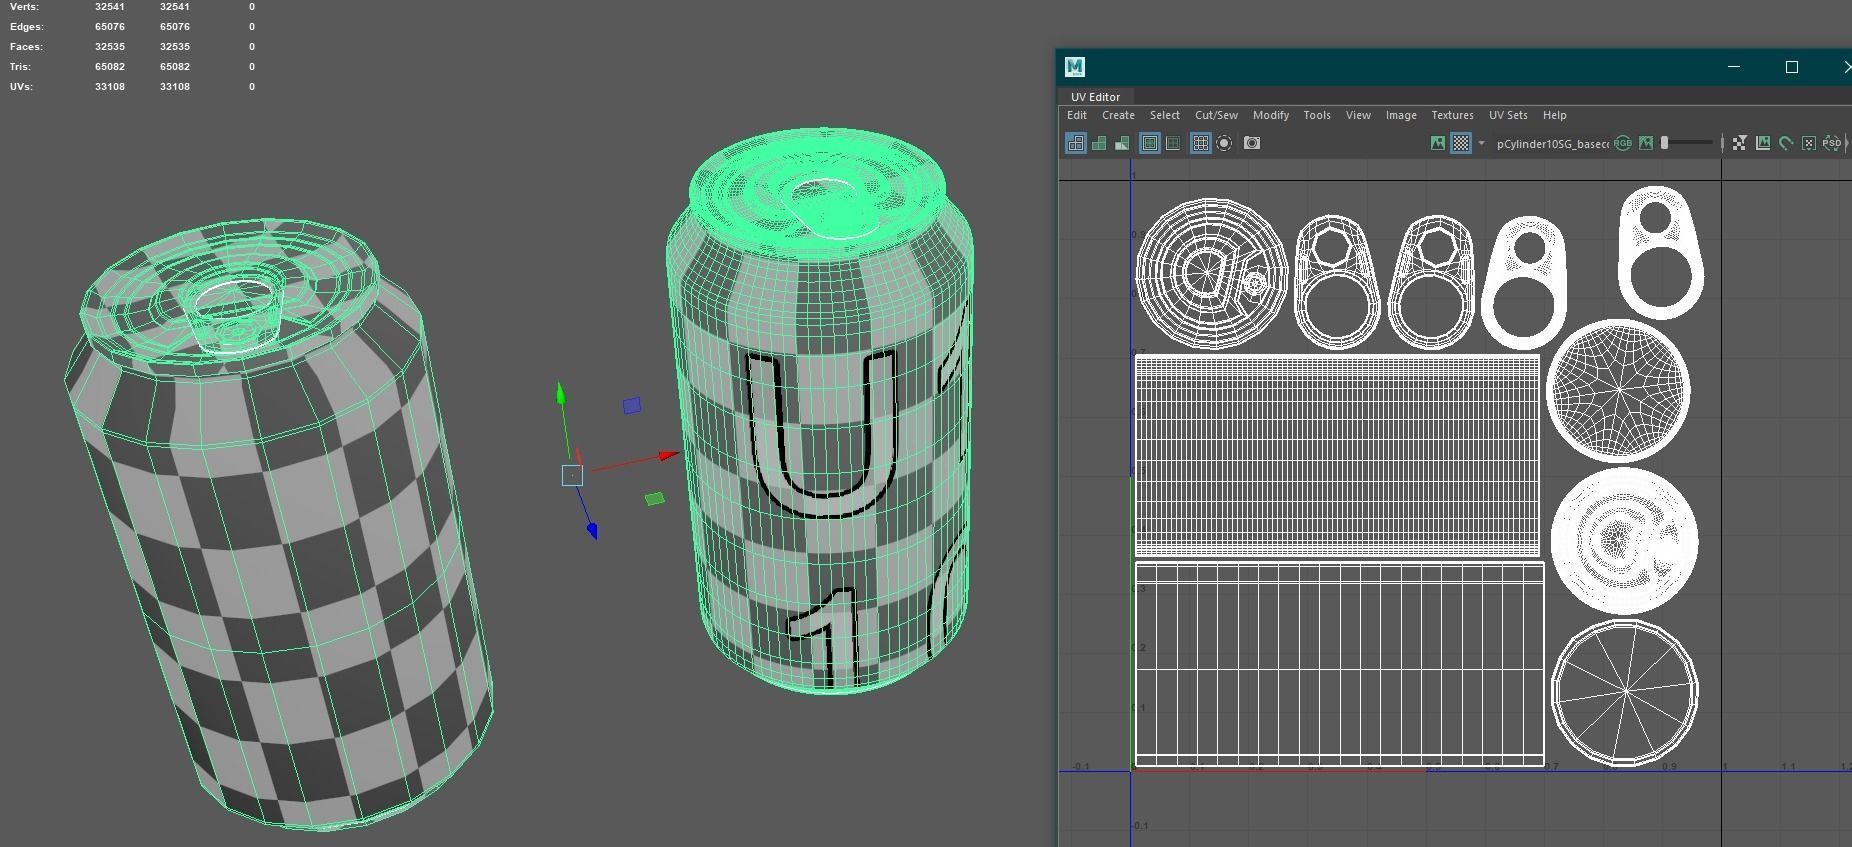This screenshot has width=1852, height=847.
Task: Click the UVs count label
Action: pyautogui.click(x=21, y=86)
